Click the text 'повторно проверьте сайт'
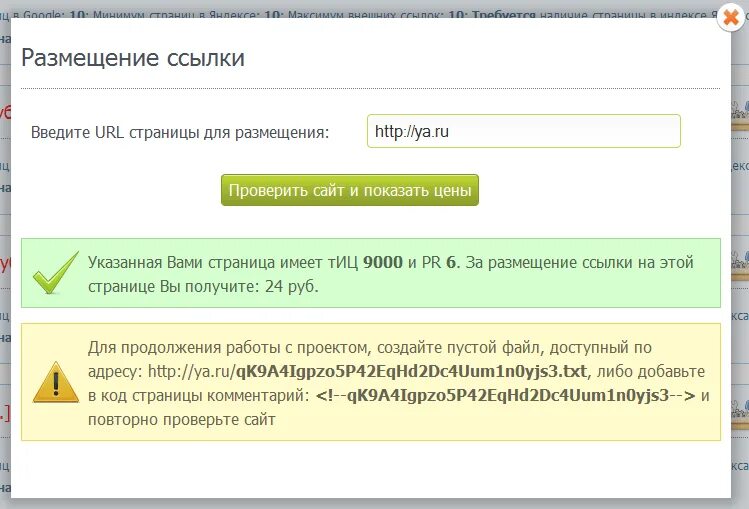Viewport: 749px width, 509px height. (182, 420)
